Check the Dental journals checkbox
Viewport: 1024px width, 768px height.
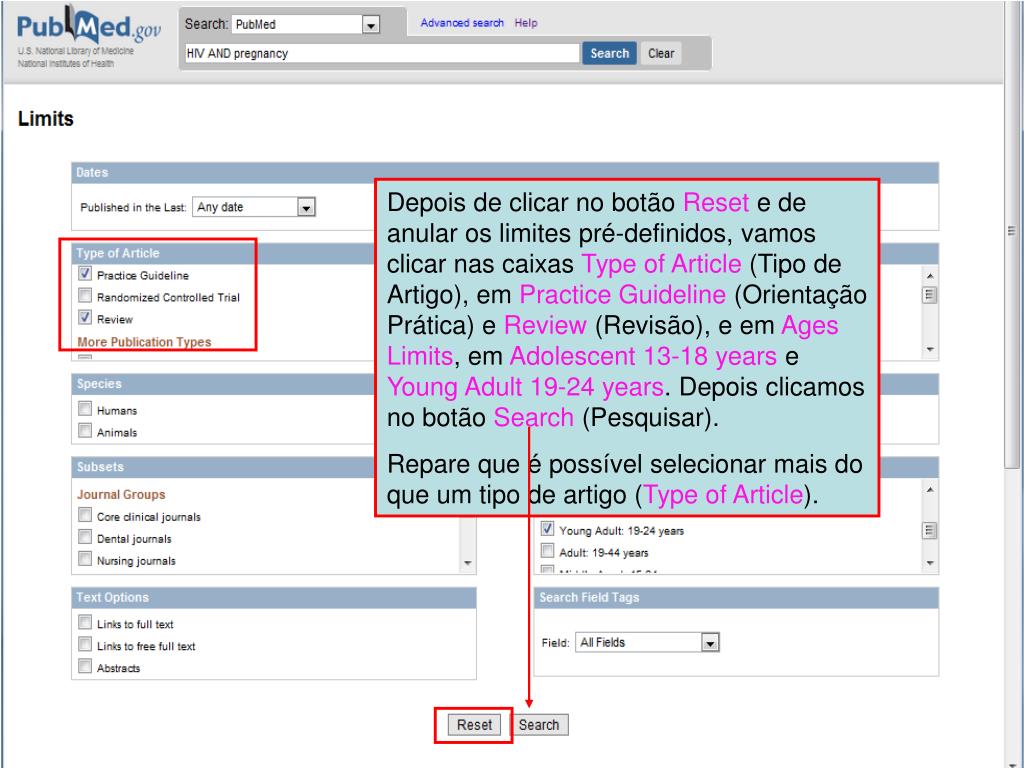pos(85,537)
